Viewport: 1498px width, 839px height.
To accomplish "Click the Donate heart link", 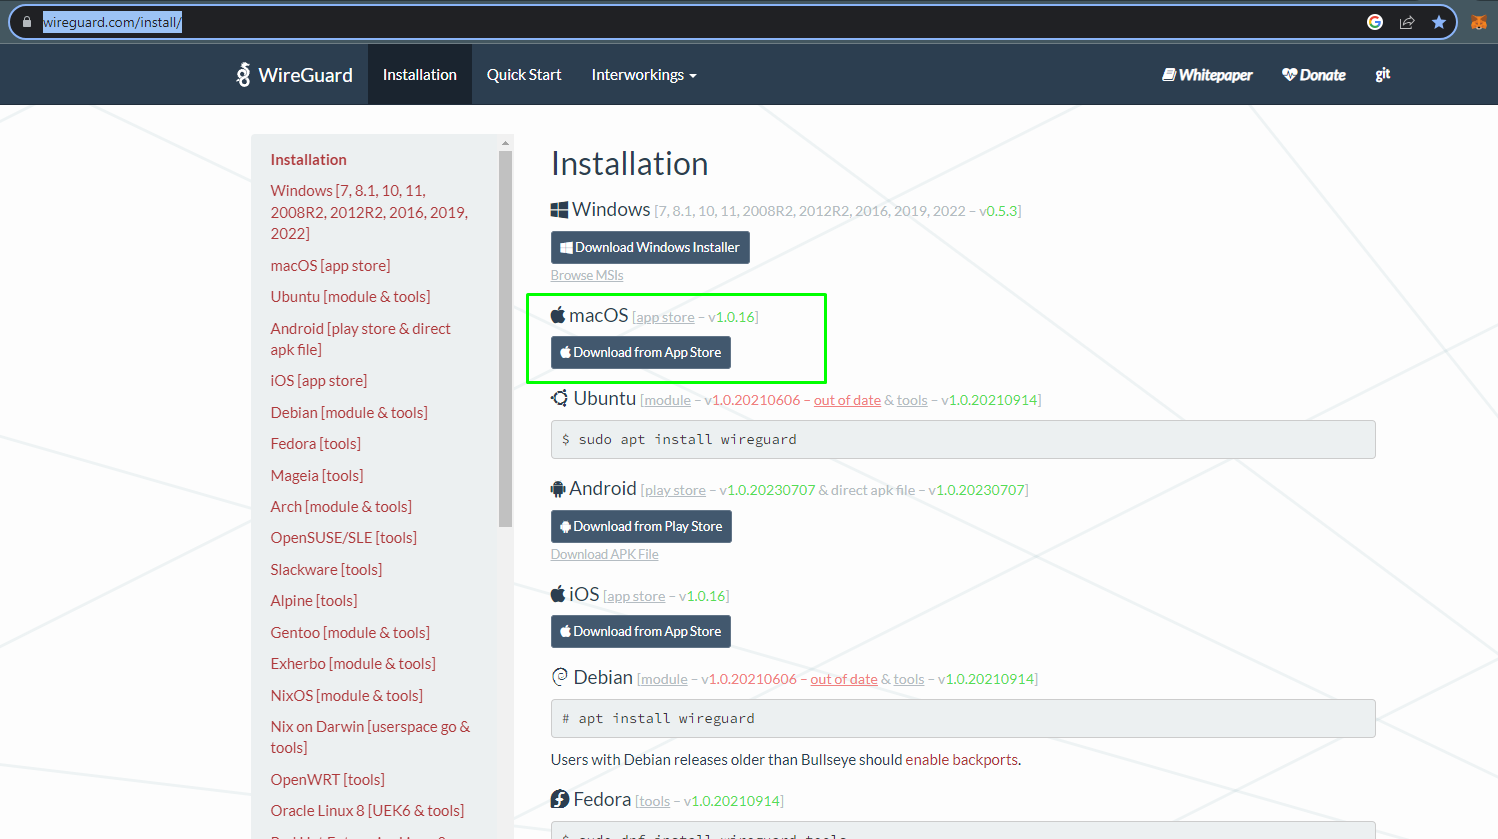I will tap(1314, 75).
